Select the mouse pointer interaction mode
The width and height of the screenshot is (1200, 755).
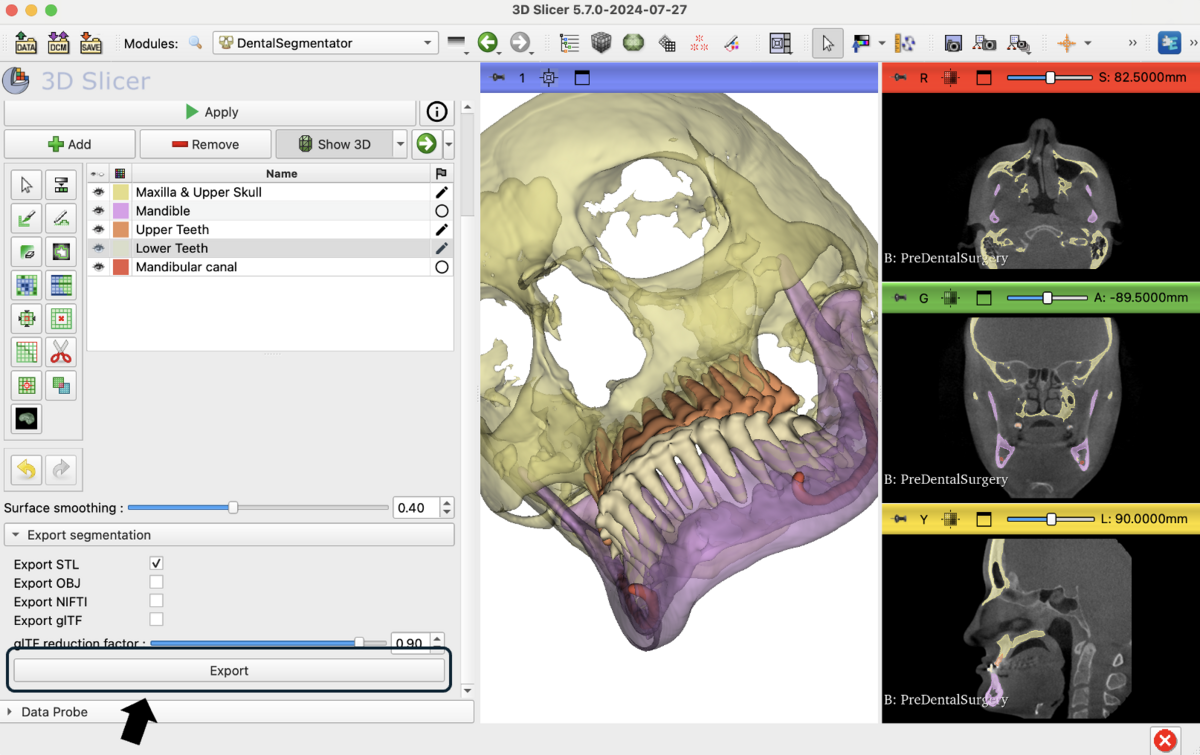(x=827, y=43)
